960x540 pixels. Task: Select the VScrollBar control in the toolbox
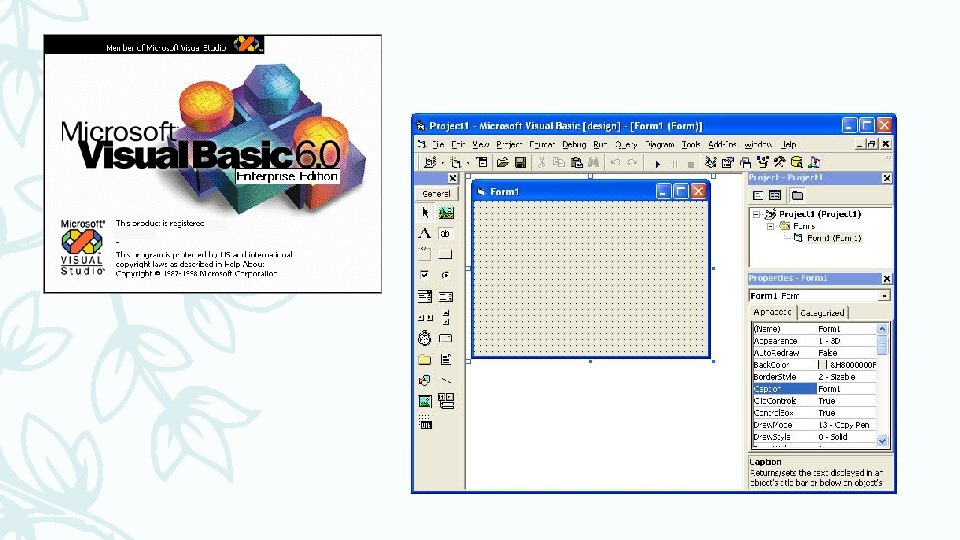point(446,317)
